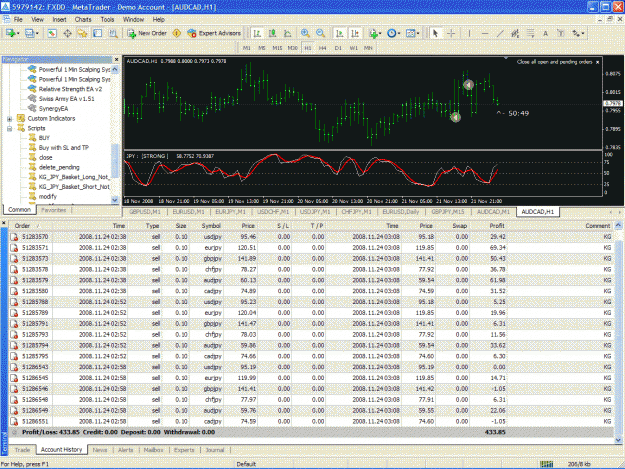
Task: Select the Relative Strength EA v2 advisor
Action: click(70, 89)
